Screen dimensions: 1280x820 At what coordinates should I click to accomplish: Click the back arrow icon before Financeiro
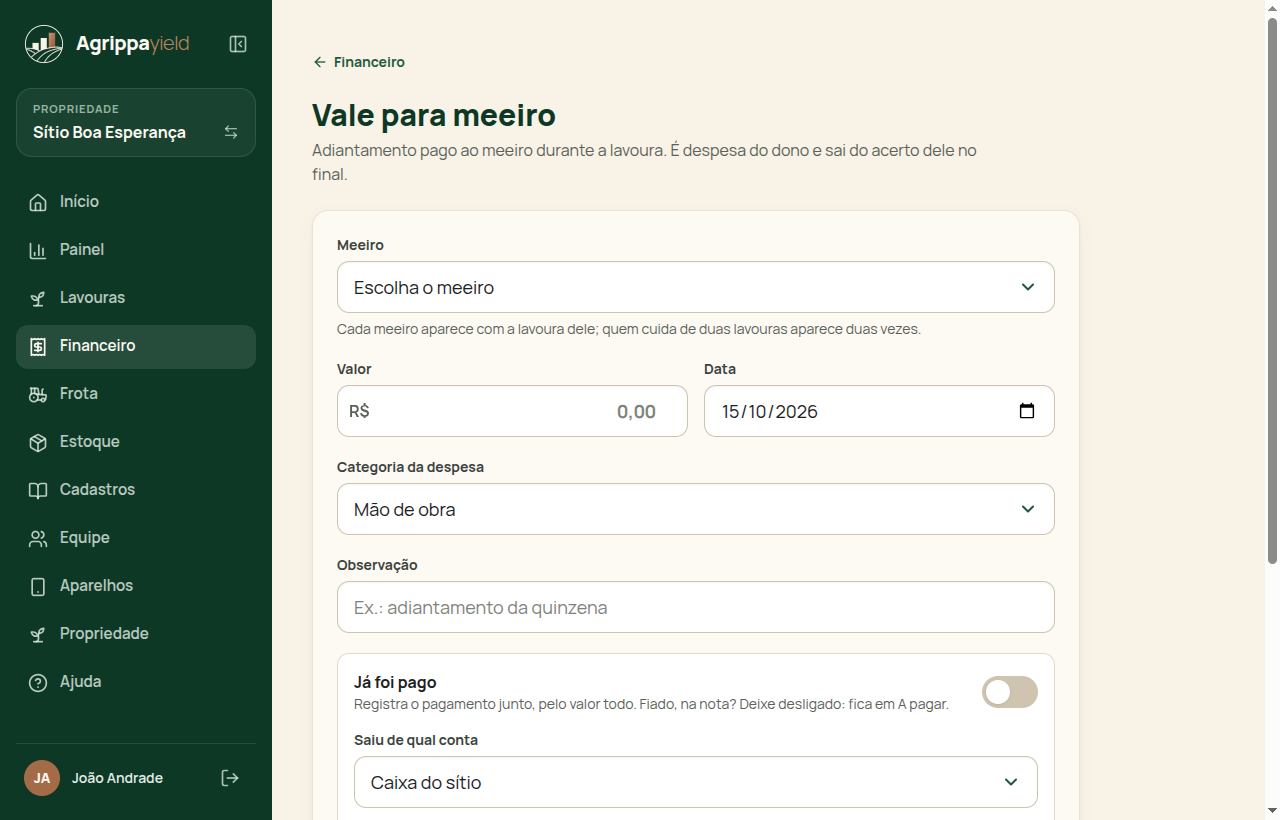(x=320, y=62)
